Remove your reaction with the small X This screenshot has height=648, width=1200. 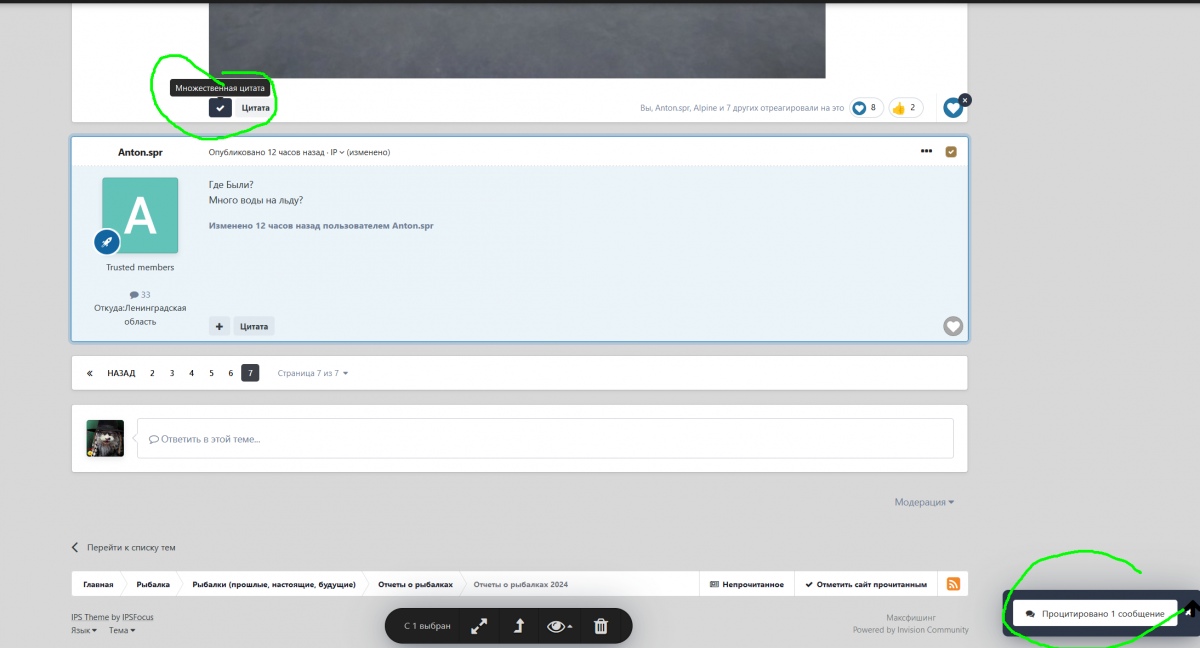pyautogui.click(x=964, y=100)
